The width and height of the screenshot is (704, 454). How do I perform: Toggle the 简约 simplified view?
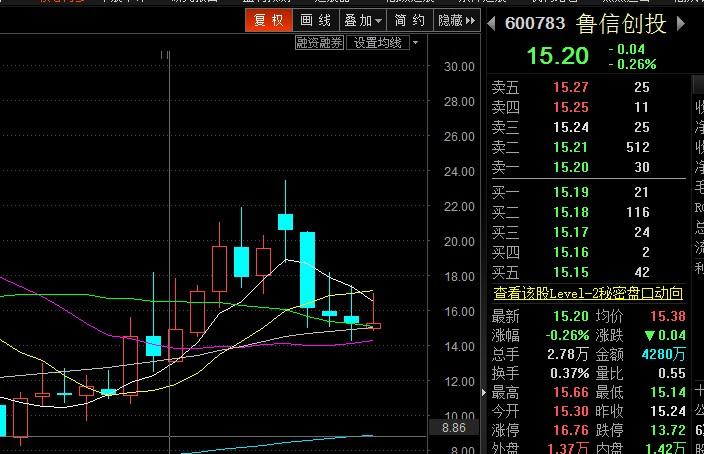coord(409,20)
